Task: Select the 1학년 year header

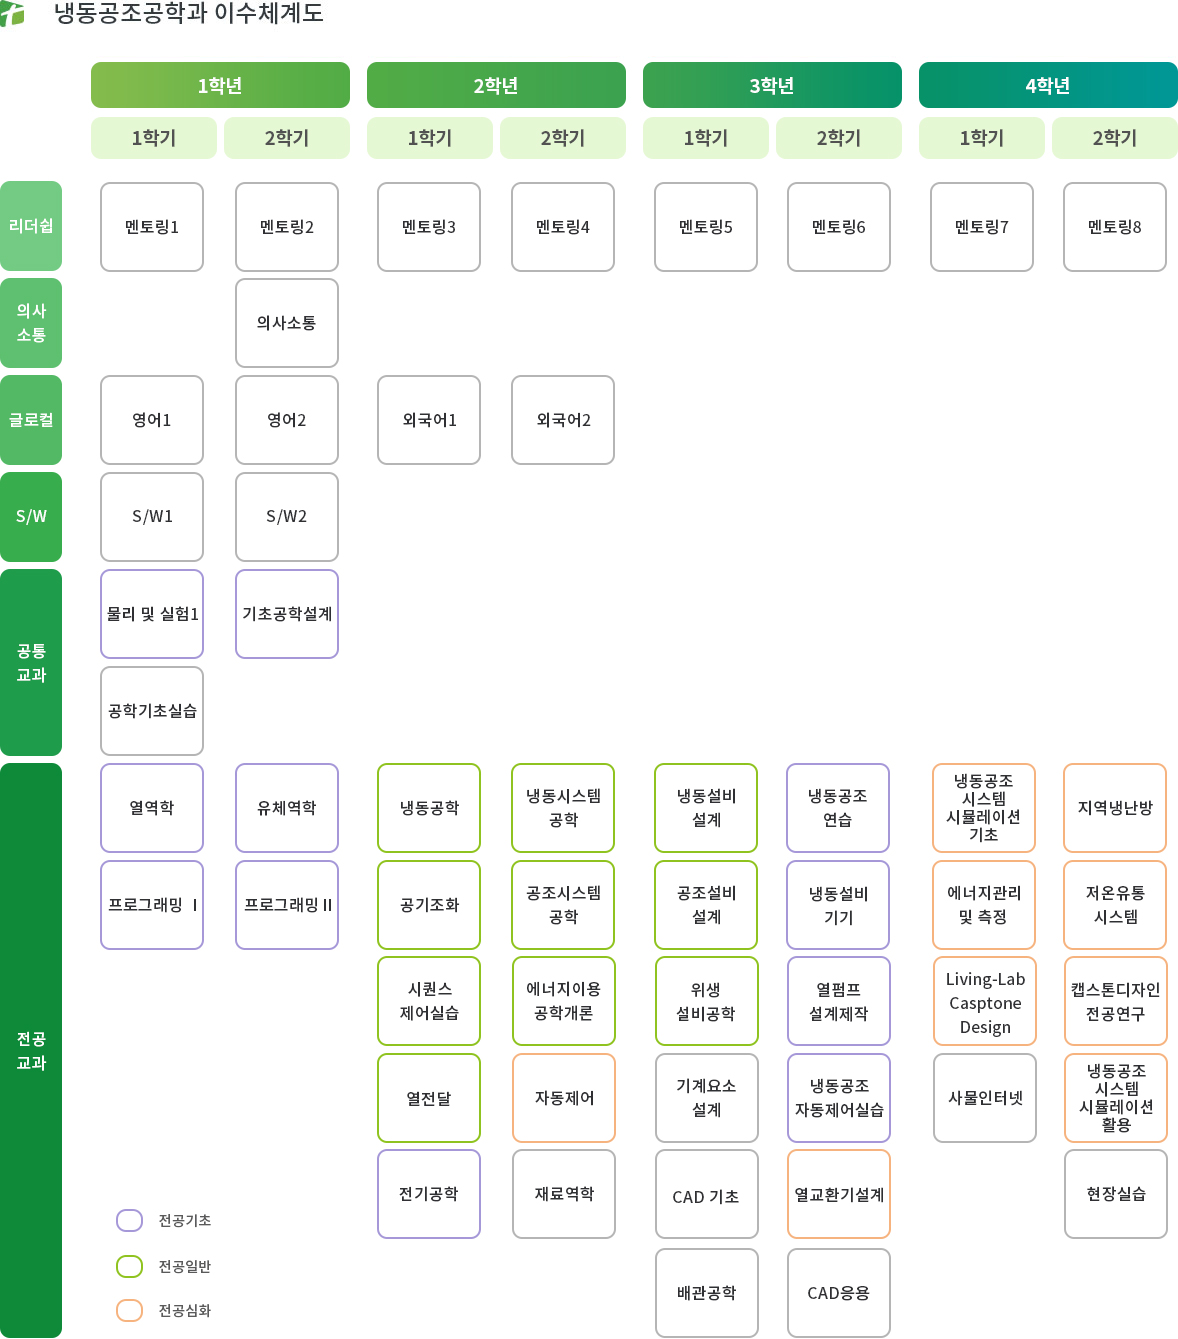Action: (x=220, y=85)
